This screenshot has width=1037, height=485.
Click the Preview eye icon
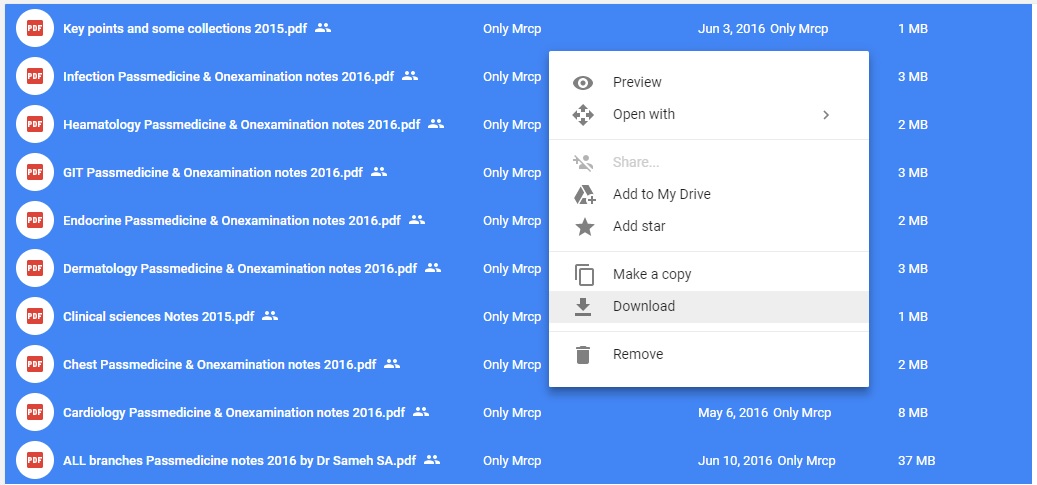(x=583, y=83)
